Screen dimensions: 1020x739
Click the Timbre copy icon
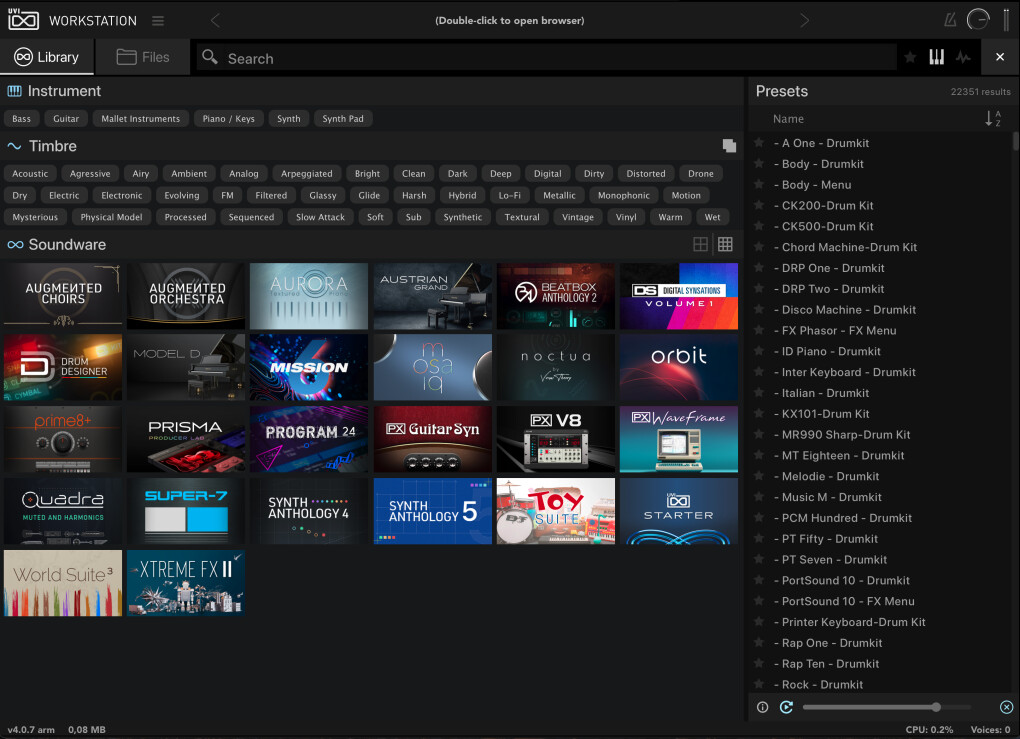point(729,146)
